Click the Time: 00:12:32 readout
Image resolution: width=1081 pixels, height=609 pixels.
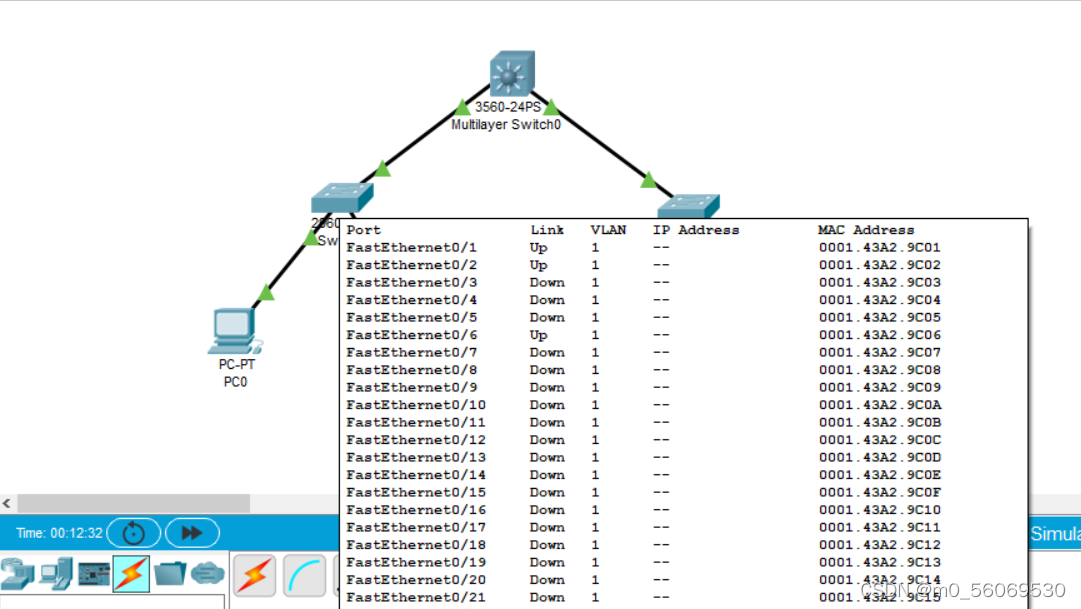(59, 533)
